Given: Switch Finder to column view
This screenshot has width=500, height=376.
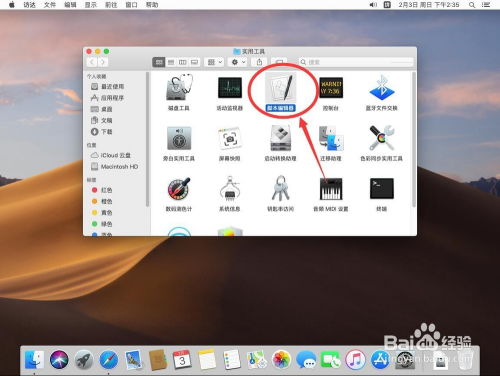Looking at the screenshot, I should (x=183, y=62).
